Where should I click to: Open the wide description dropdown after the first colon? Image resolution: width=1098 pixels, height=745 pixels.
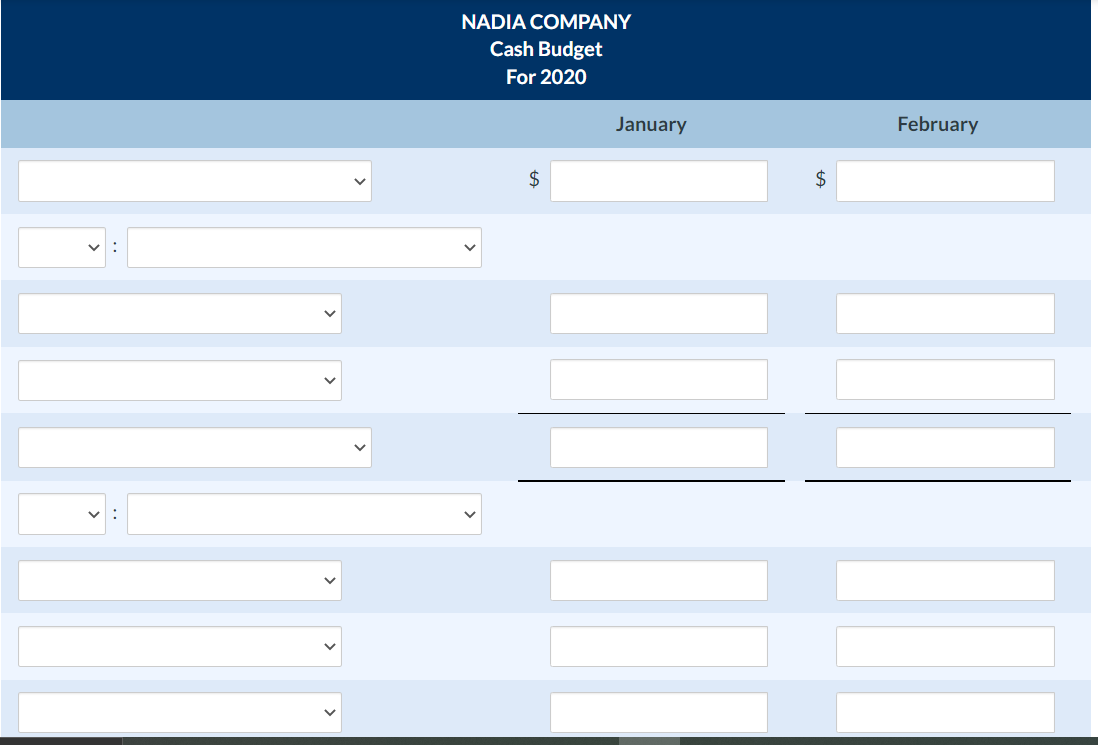304,247
